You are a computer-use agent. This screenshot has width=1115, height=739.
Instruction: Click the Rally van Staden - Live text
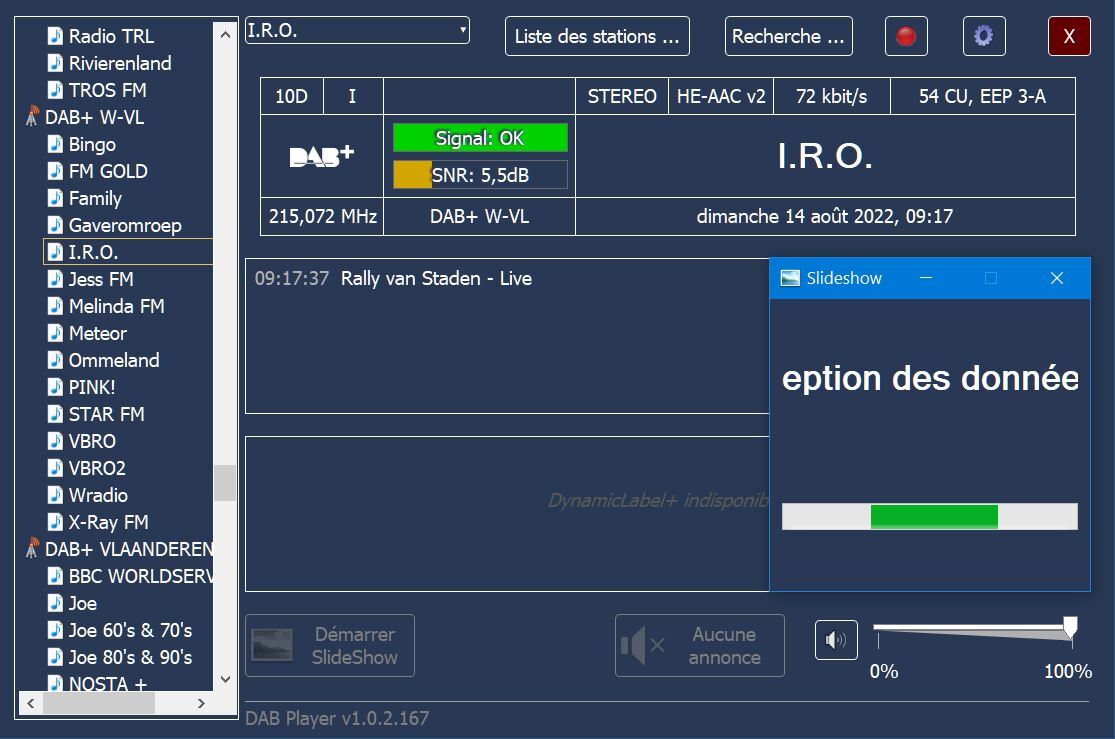point(436,278)
